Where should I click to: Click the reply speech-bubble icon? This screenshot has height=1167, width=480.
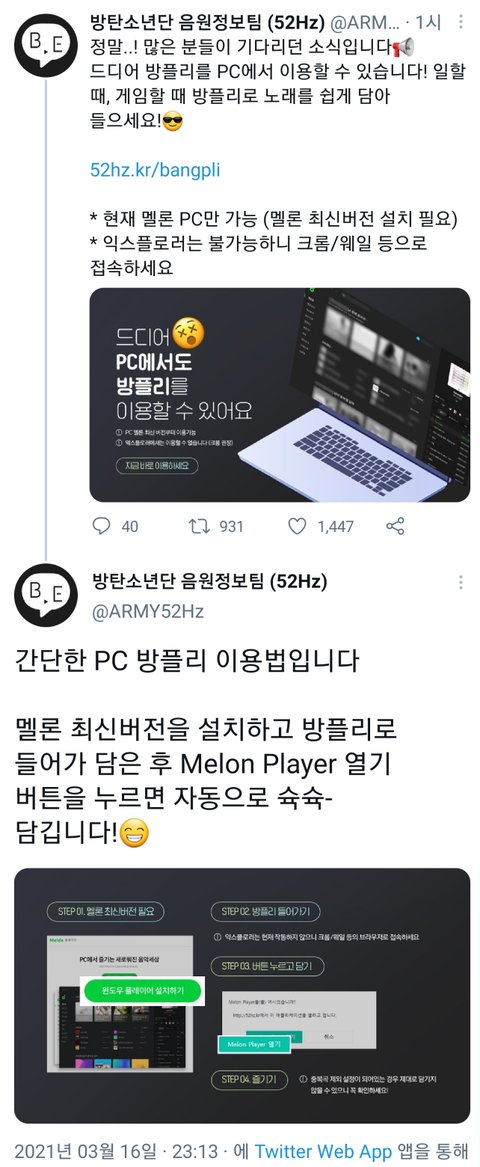pyautogui.click(x=101, y=525)
